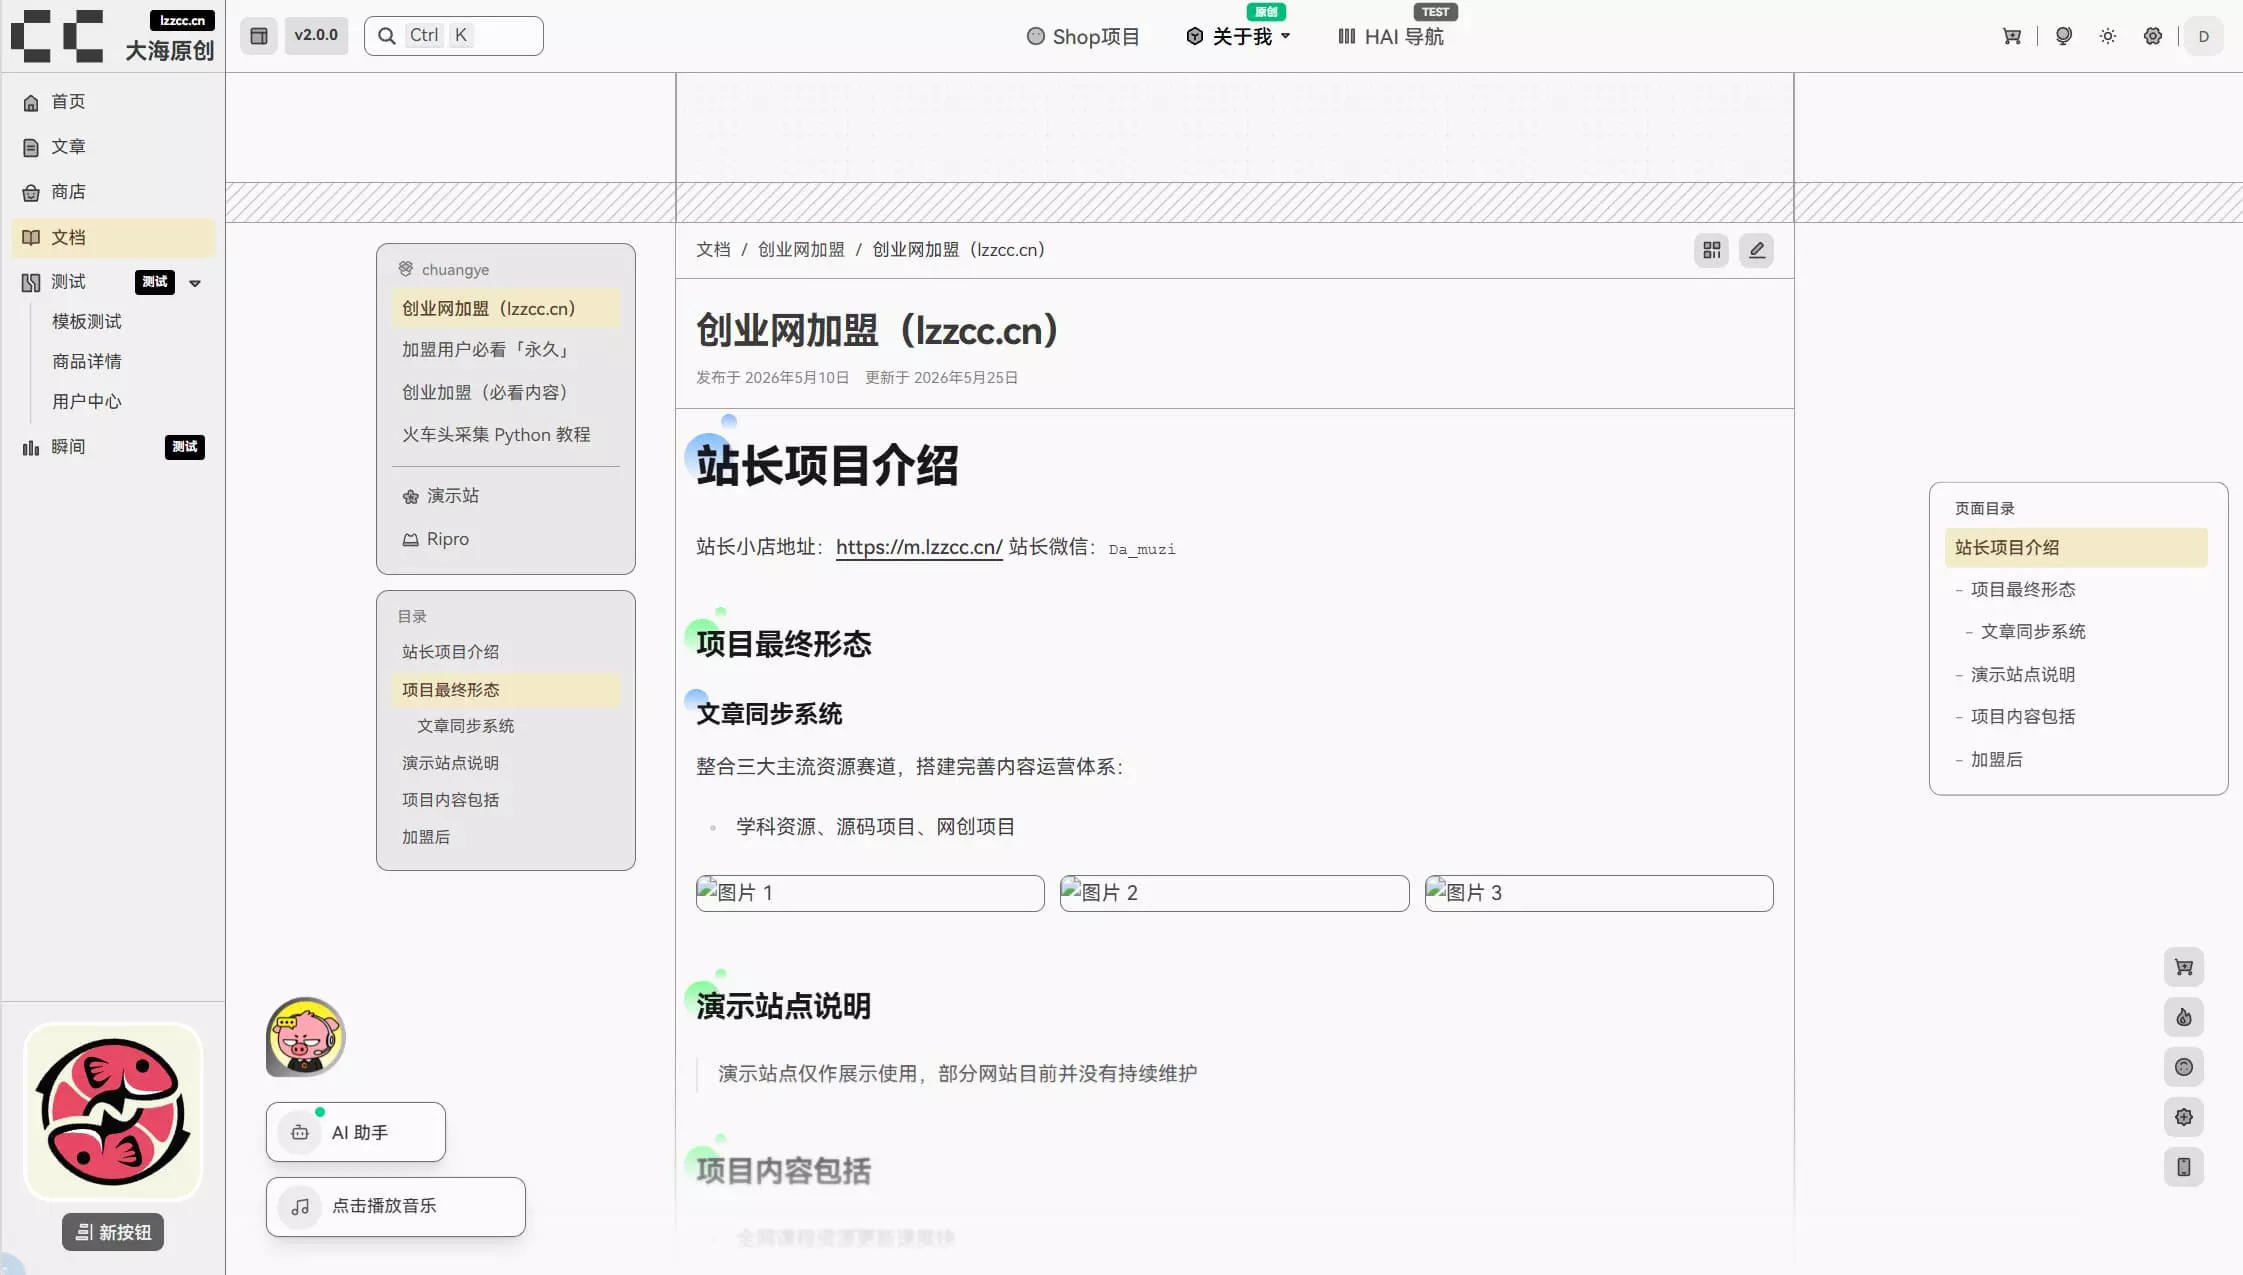Click the CC 大海原创 site logo
Viewport: 2243px width, 1275px height.
click(x=113, y=36)
